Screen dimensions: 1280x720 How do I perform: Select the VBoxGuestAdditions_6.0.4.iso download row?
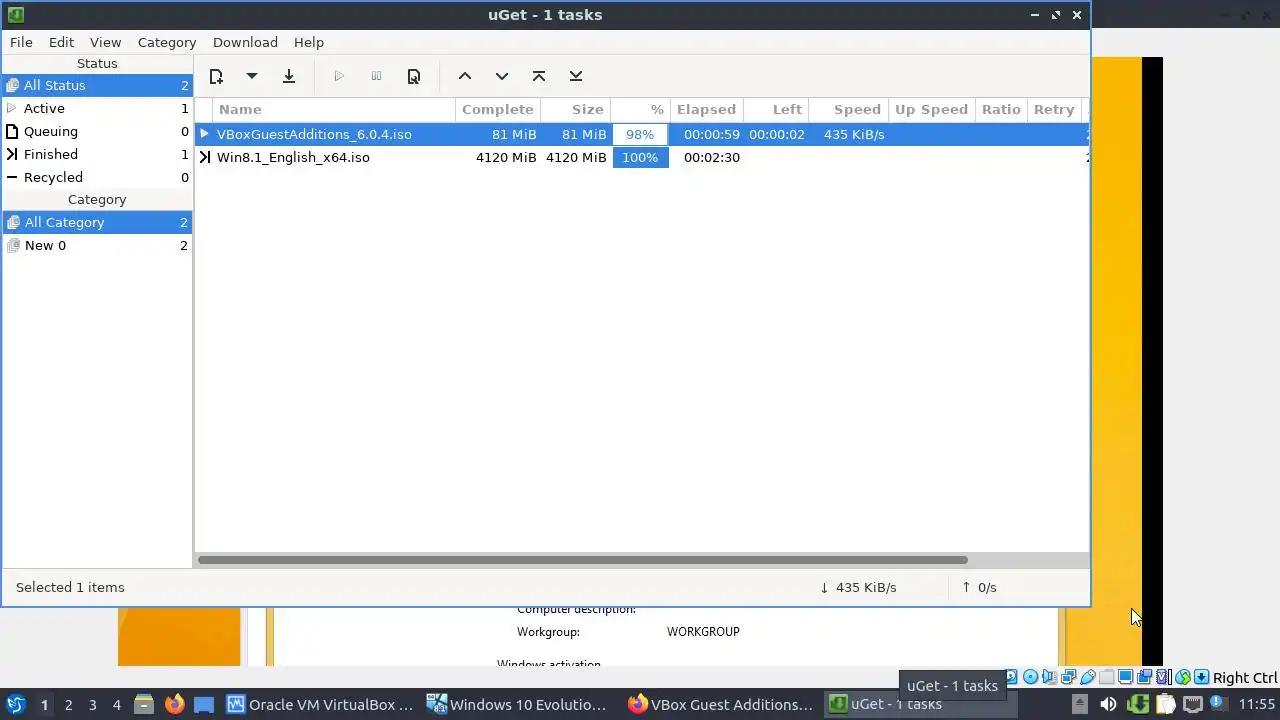pyautogui.click(x=642, y=134)
